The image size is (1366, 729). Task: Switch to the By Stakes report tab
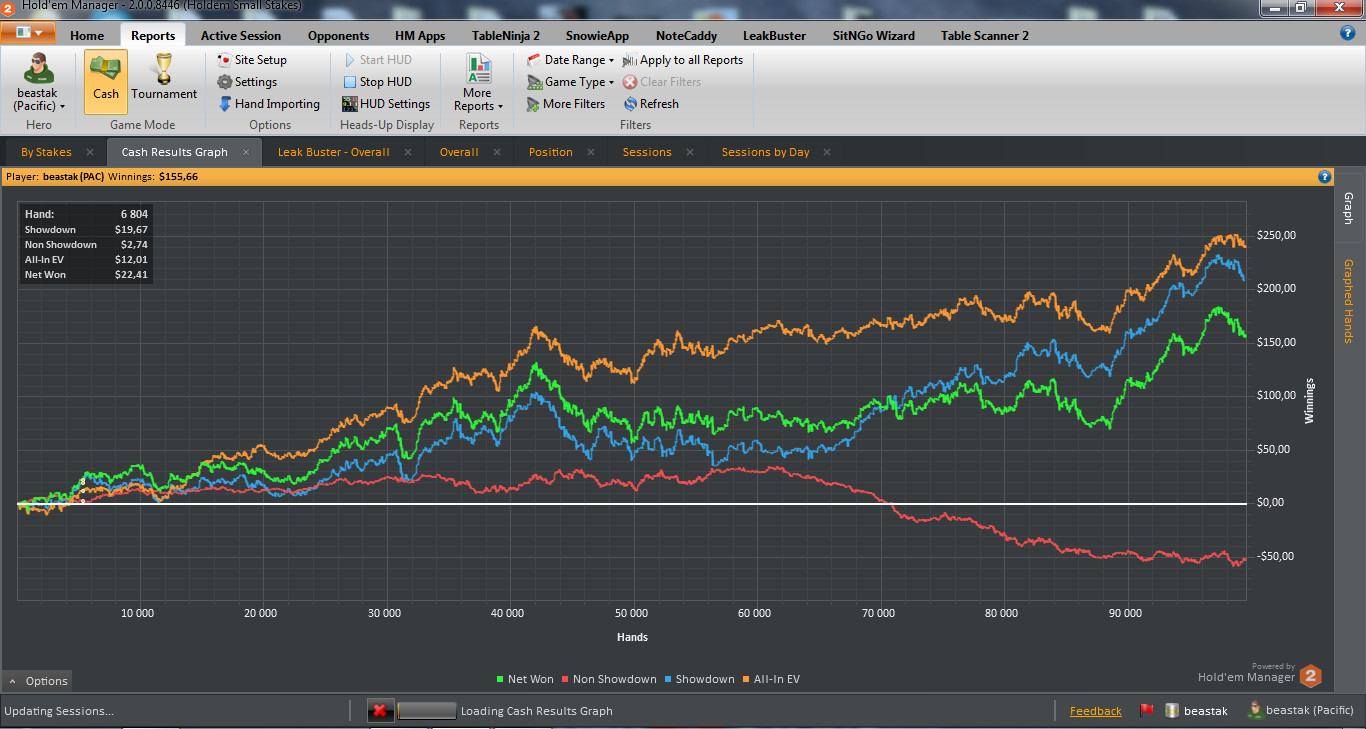[x=46, y=152]
